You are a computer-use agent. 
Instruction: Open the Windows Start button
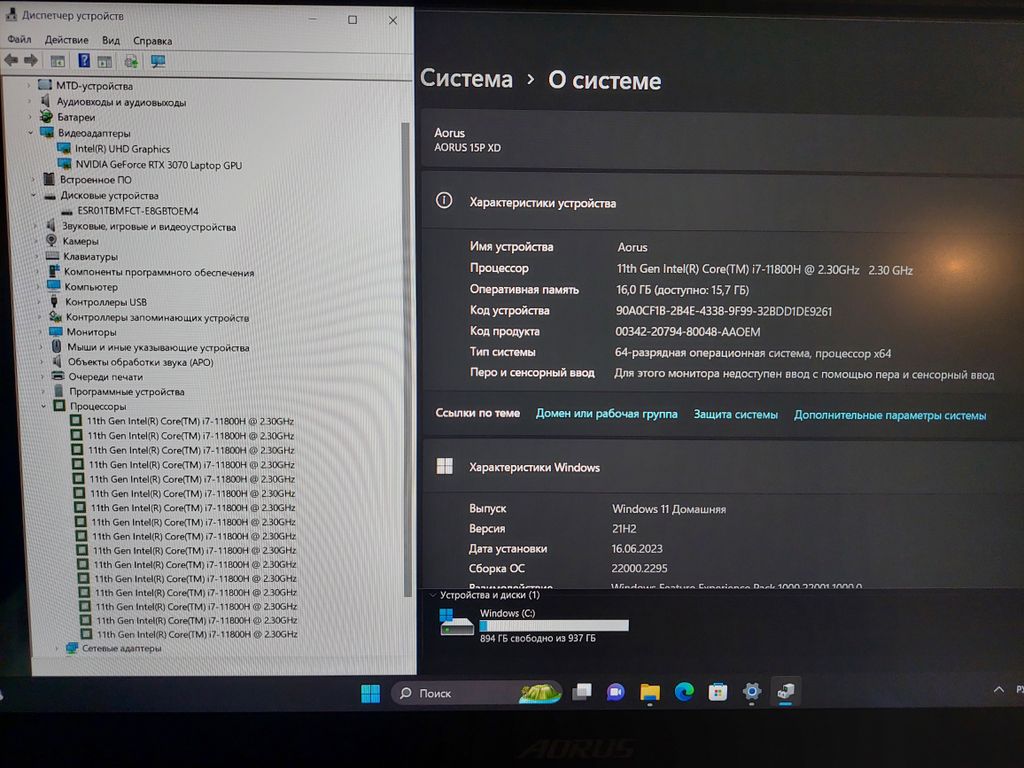[x=370, y=693]
